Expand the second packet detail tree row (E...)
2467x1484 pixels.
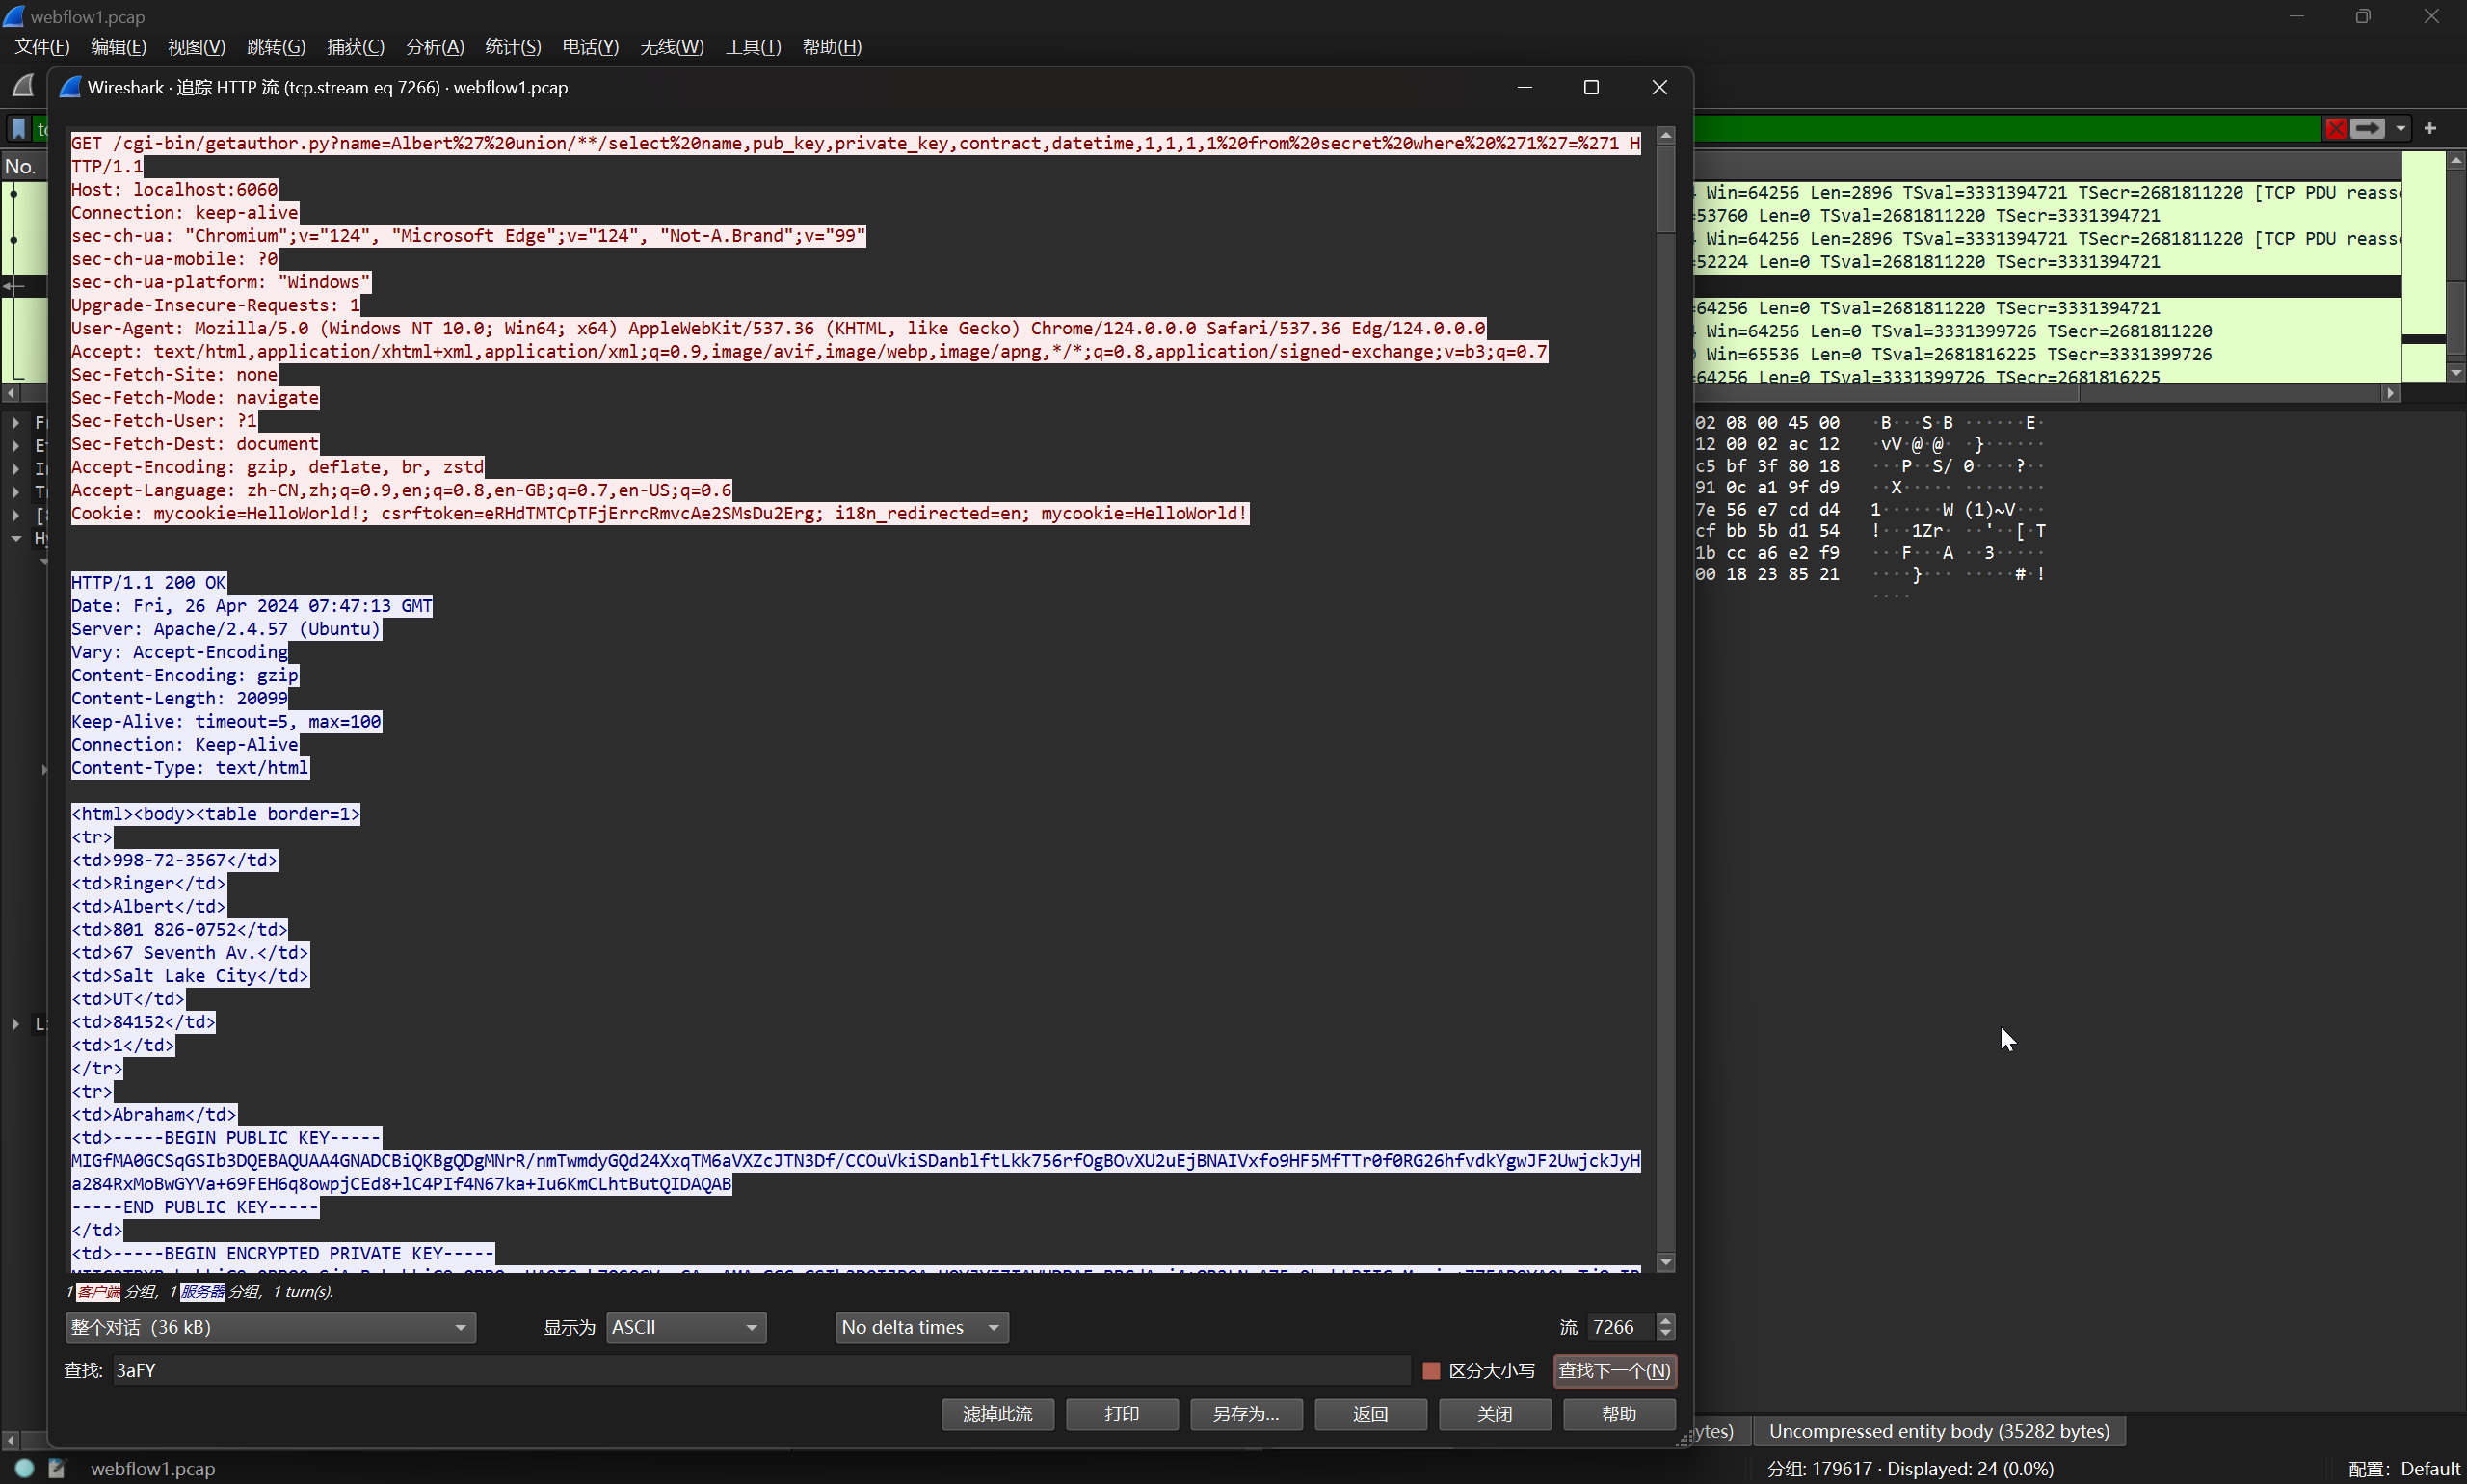click(16, 446)
